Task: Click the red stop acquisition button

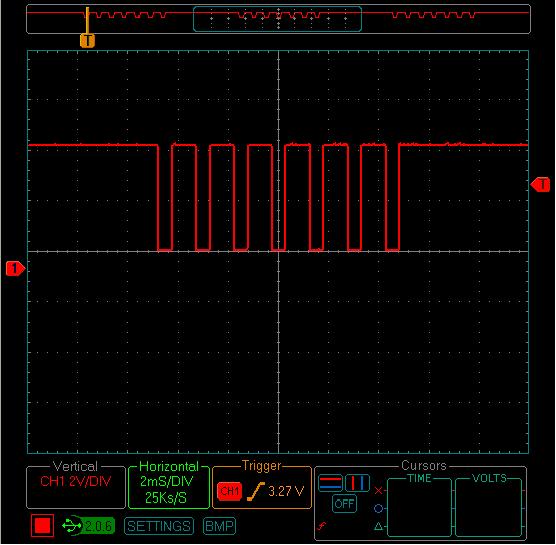Action: coord(42,525)
